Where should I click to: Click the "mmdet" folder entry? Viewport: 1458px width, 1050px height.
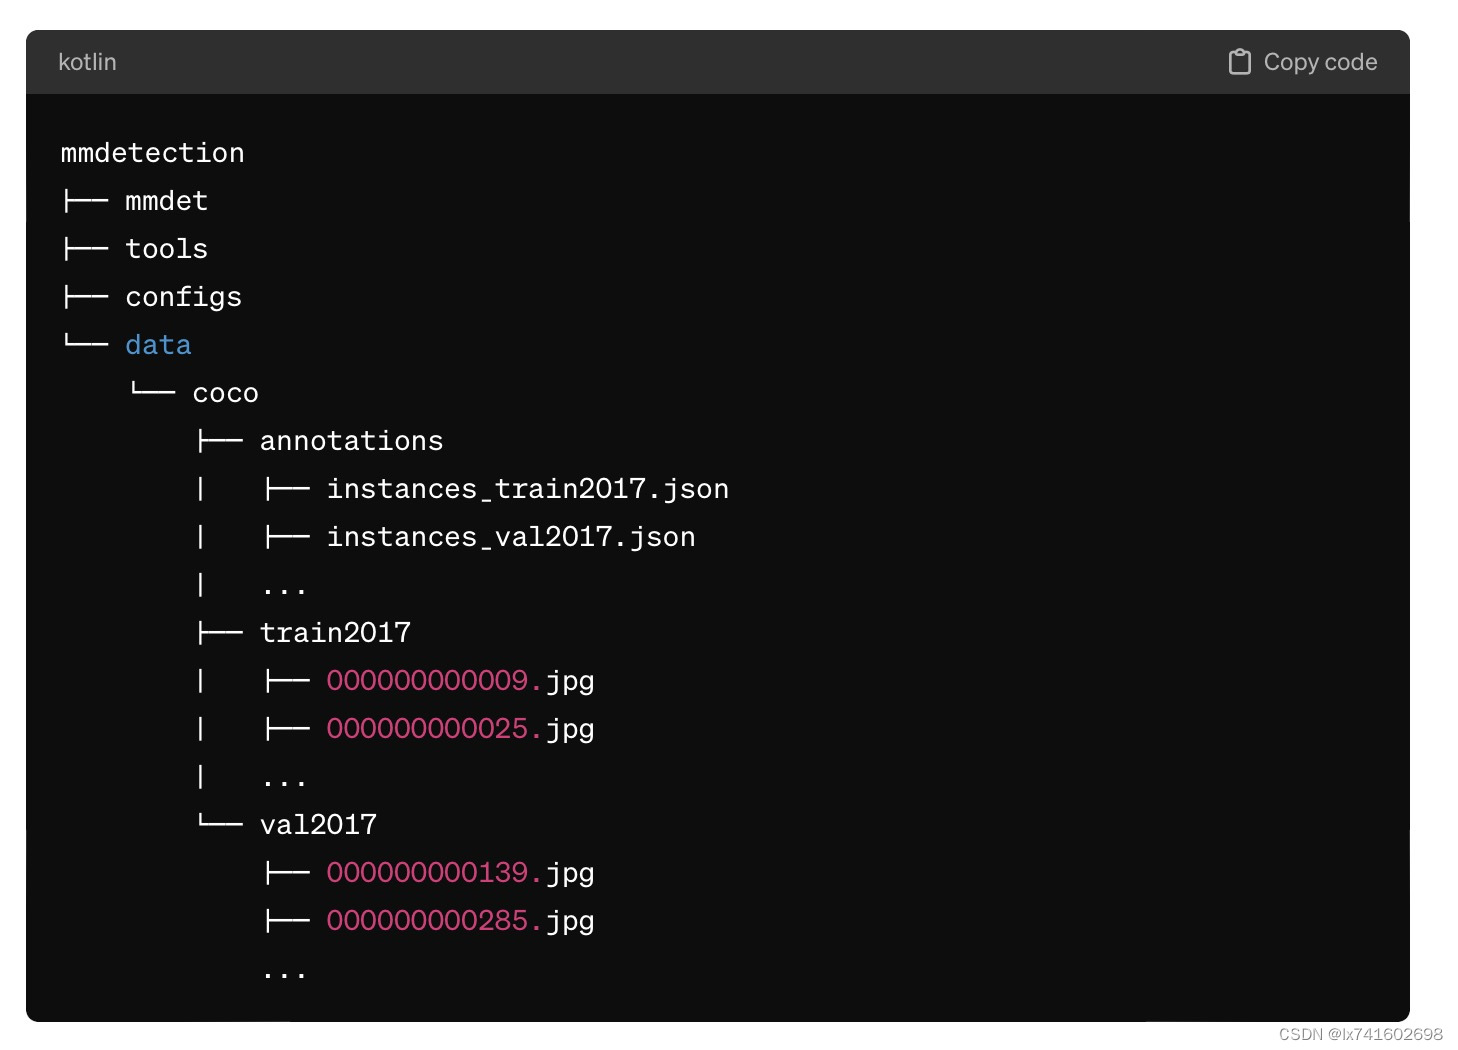(167, 201)
